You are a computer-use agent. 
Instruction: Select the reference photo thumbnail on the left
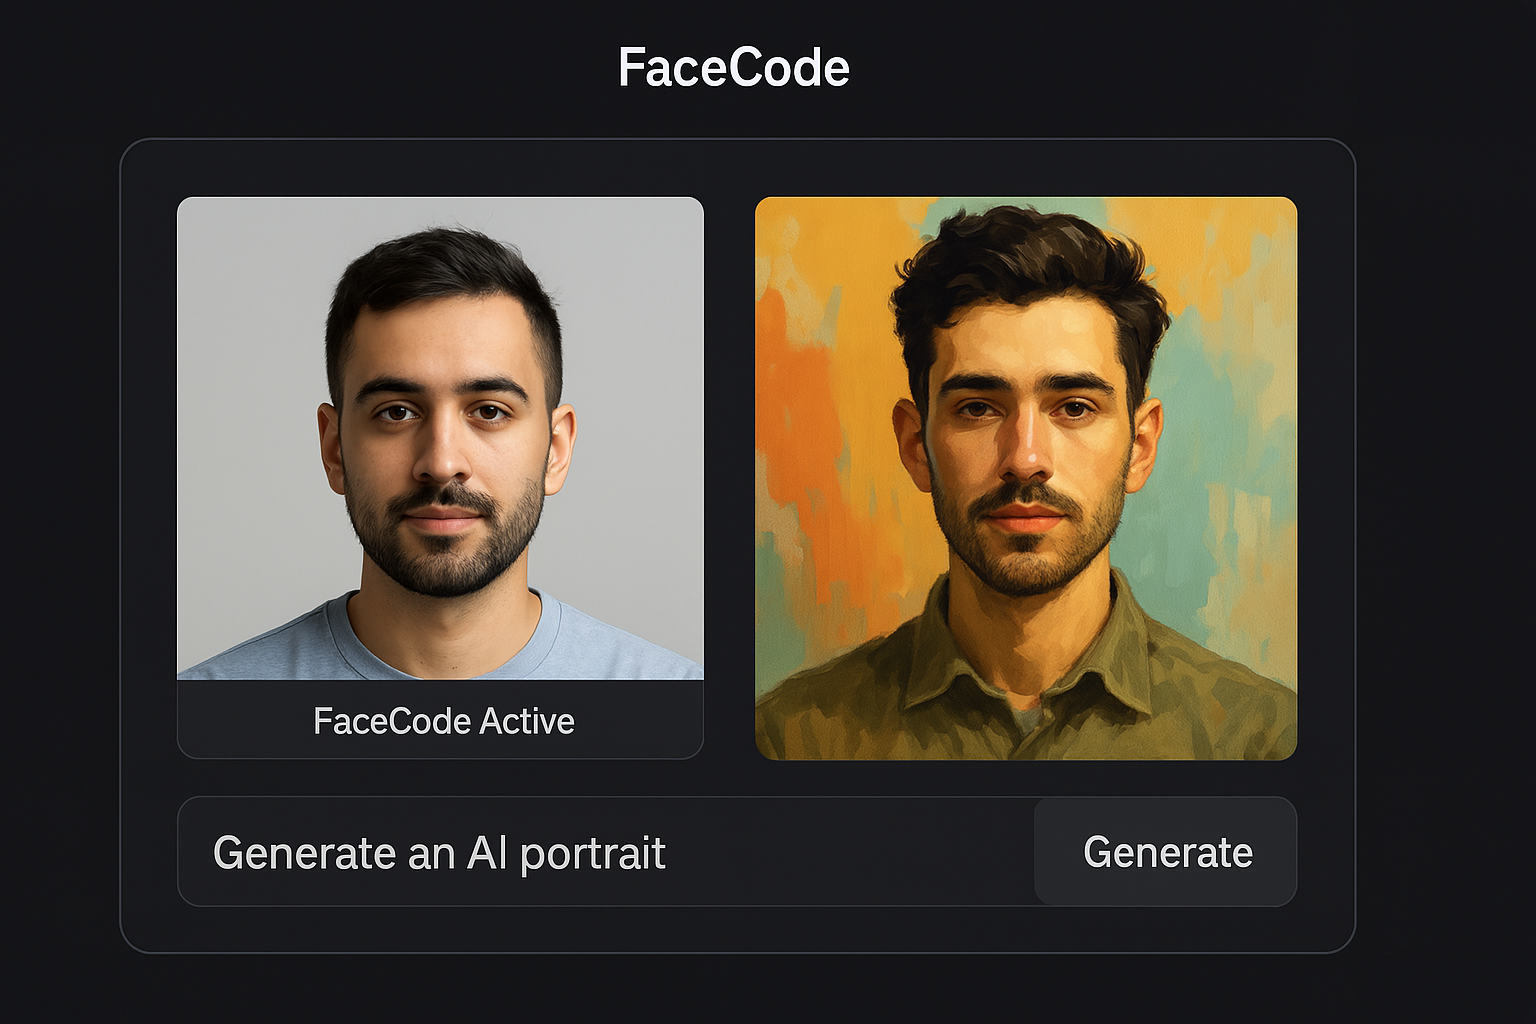(x=440, y=438)
